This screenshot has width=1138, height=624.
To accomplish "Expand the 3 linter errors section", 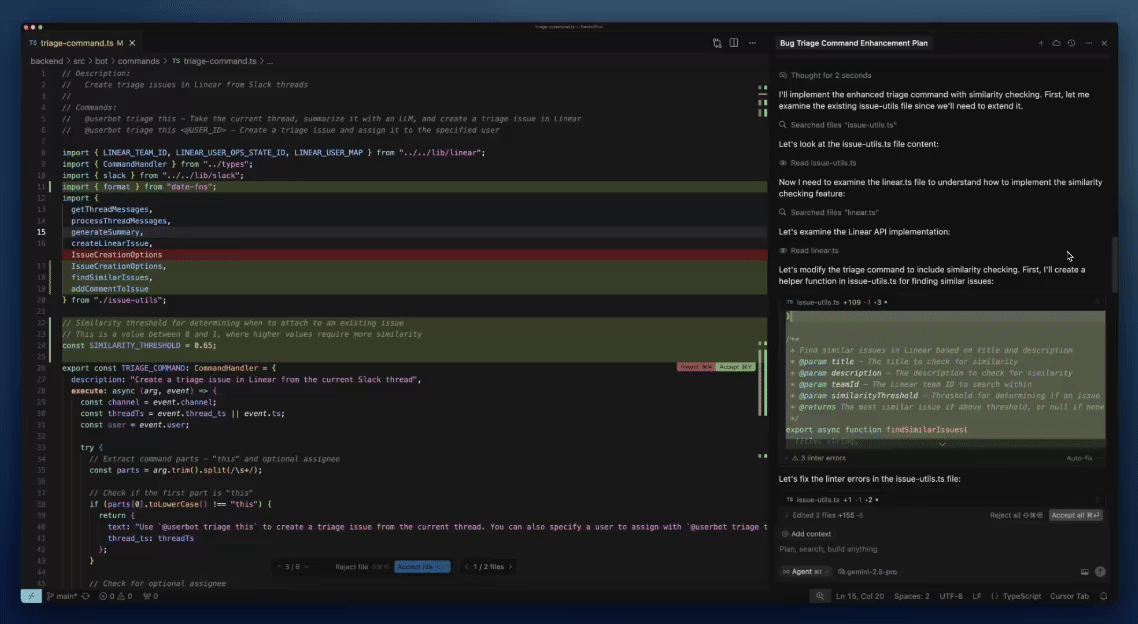I will click(787, 459).
